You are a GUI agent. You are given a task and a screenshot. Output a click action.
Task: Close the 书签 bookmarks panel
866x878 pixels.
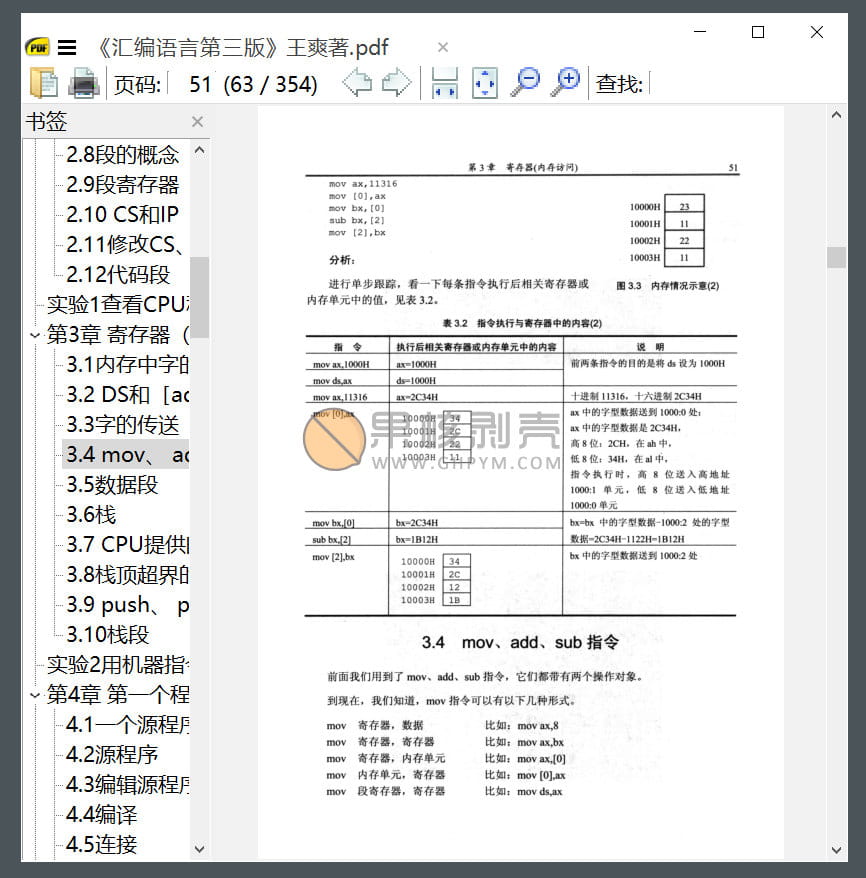(197, 122)
